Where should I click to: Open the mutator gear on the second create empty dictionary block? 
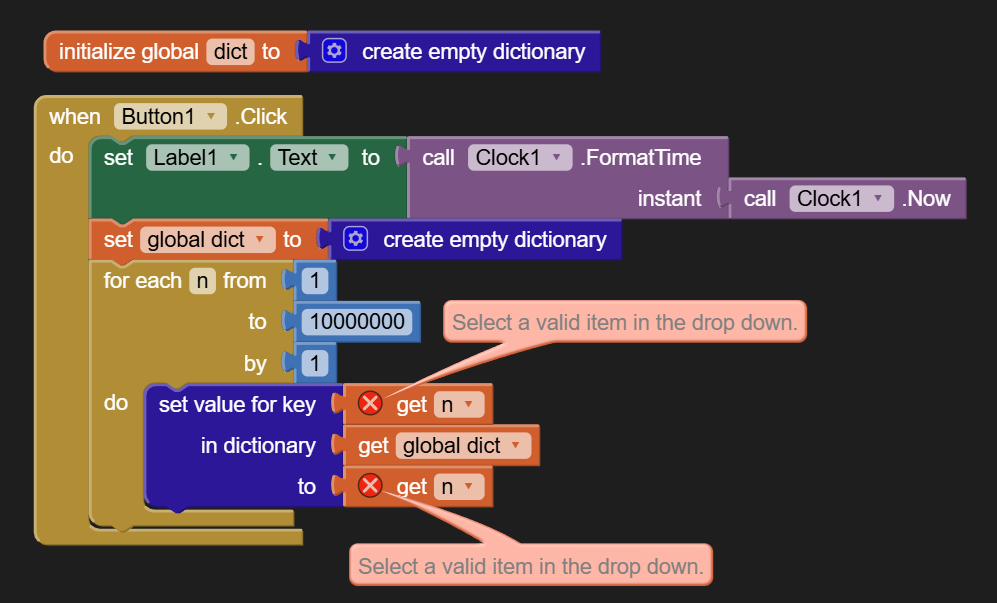[355, 239]
